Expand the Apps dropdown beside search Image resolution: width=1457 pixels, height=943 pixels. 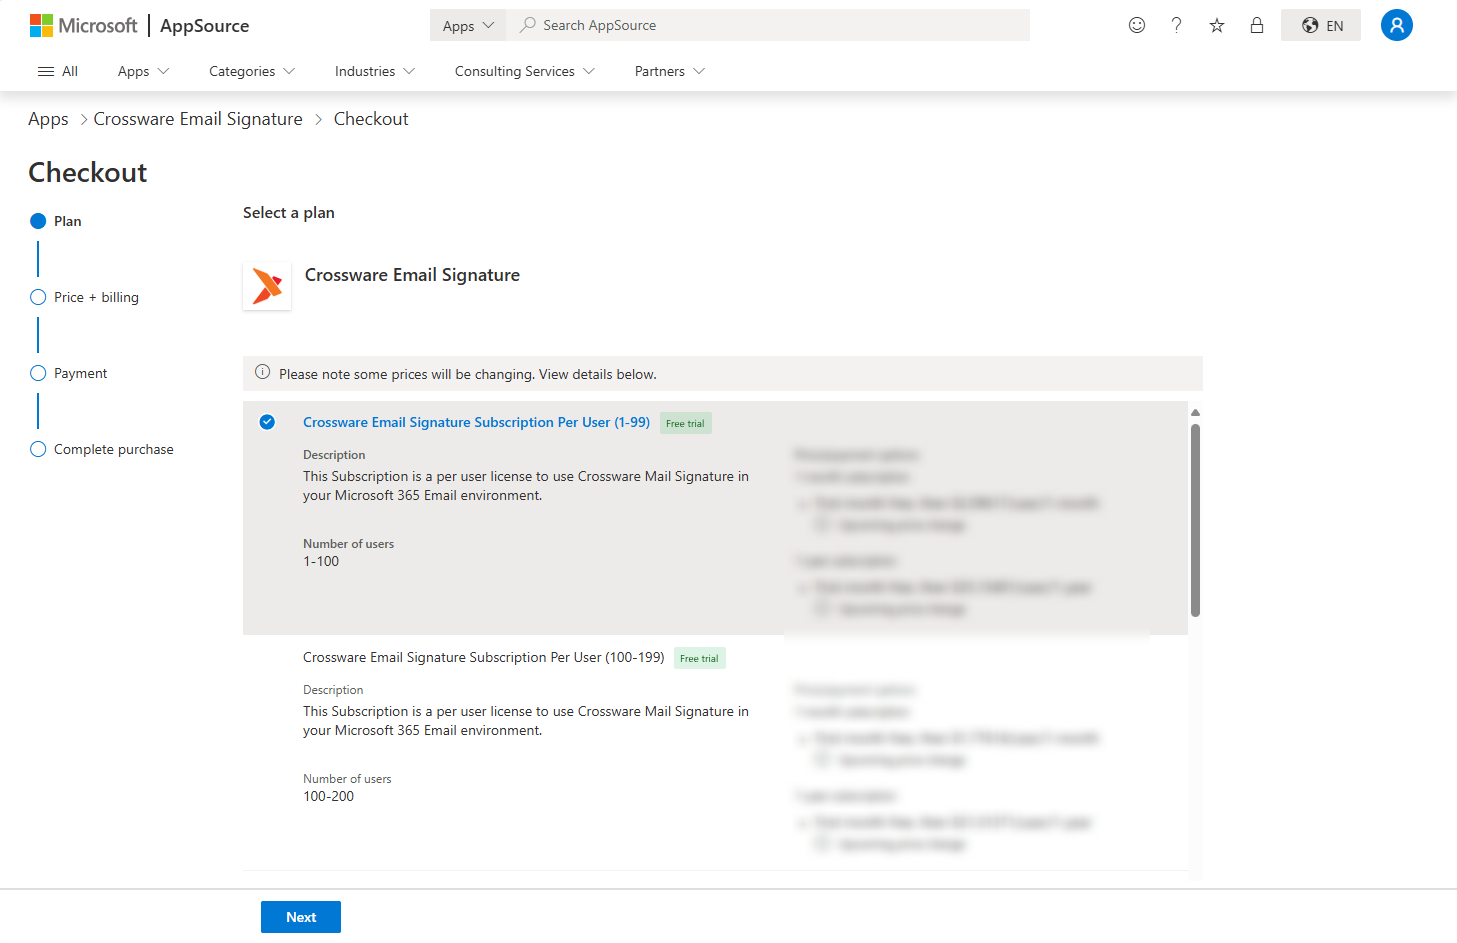[468, 26]
